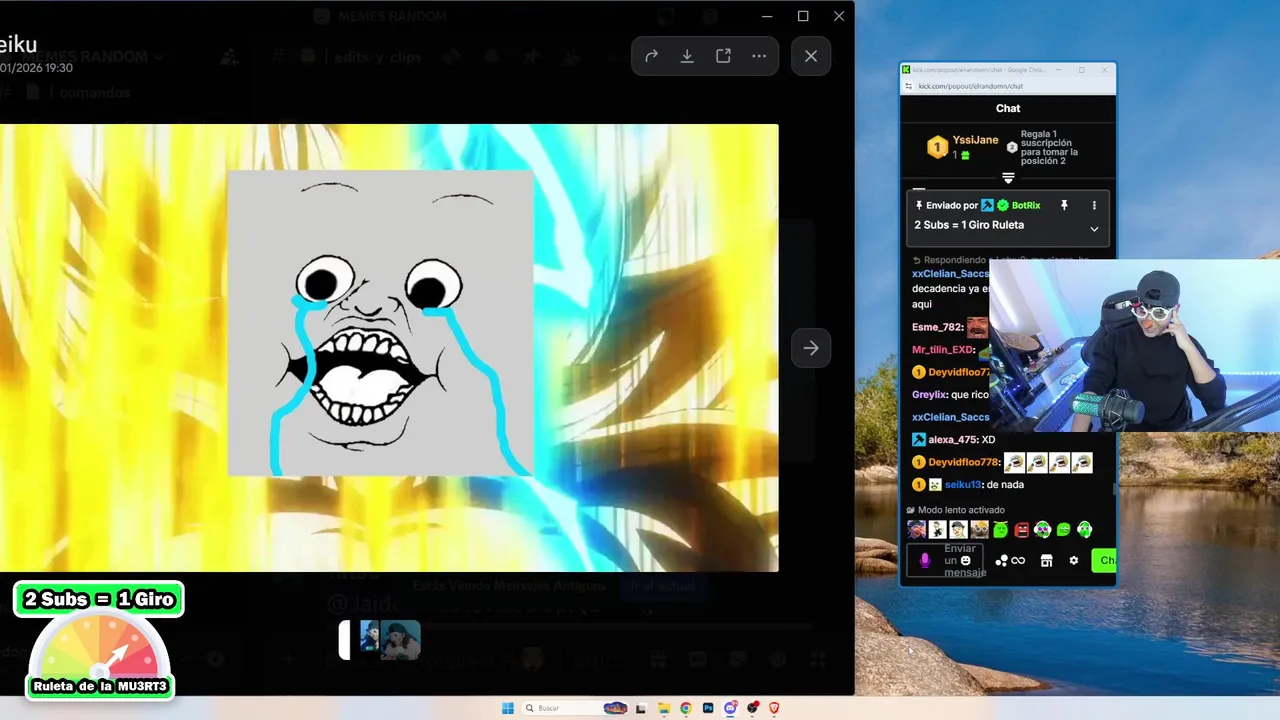Open Kick chat settings gear
The height and width of the screenshot is (720, 1280).
[x=1074, y=561]
